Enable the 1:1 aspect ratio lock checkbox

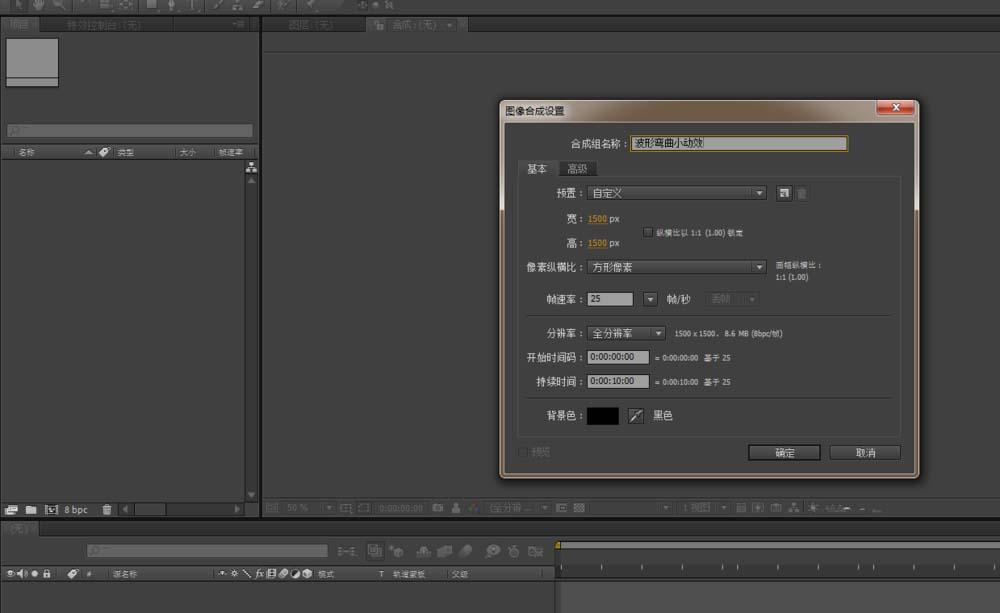coord(648,232)
